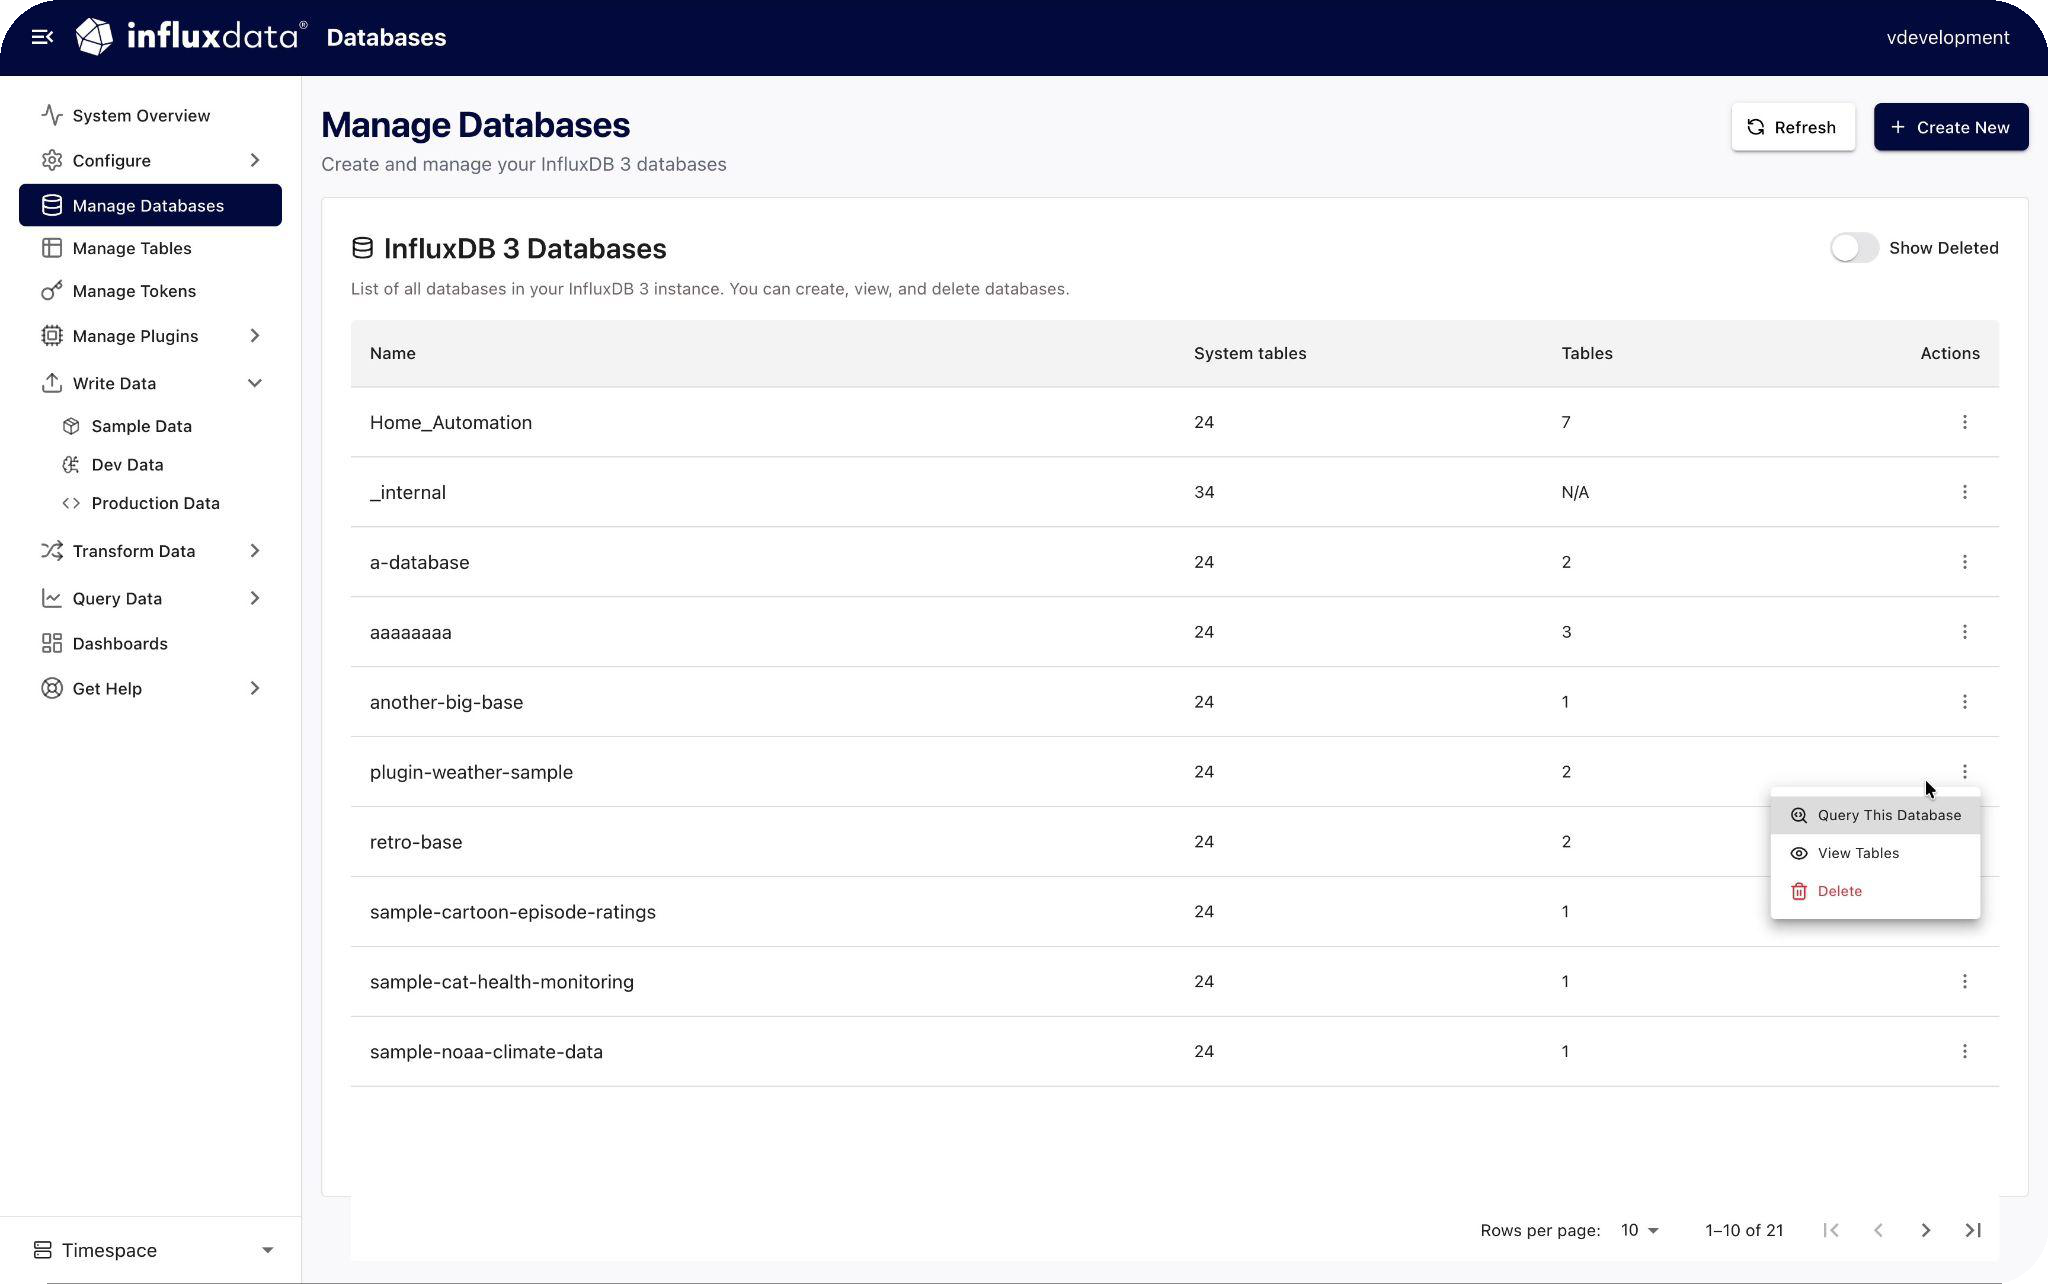Go to next page of databases
This screenshot has width=2048, height=1284.
pyautogui.click(x=1925, y=1230)
